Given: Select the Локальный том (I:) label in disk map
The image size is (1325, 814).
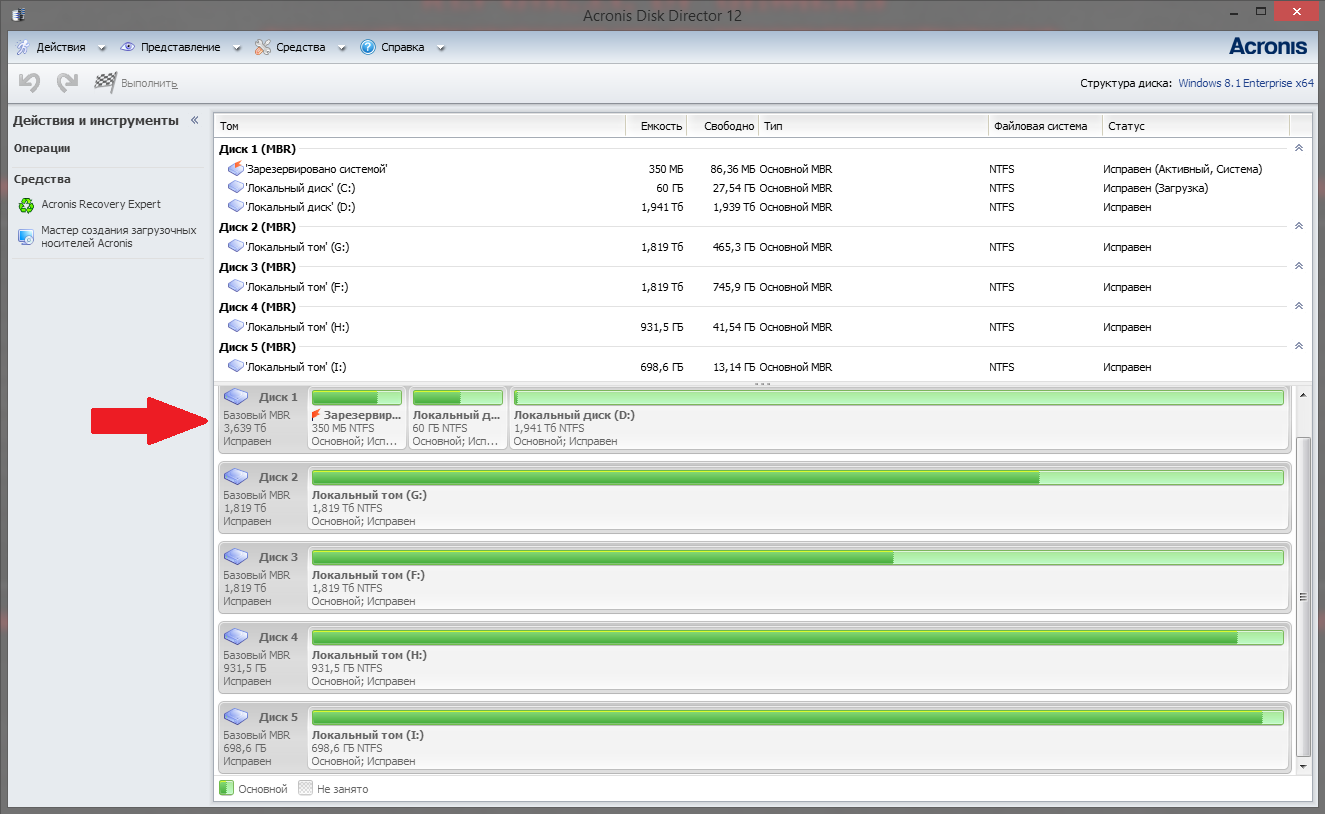Looking at the screenshot, I should pos(368,735).
